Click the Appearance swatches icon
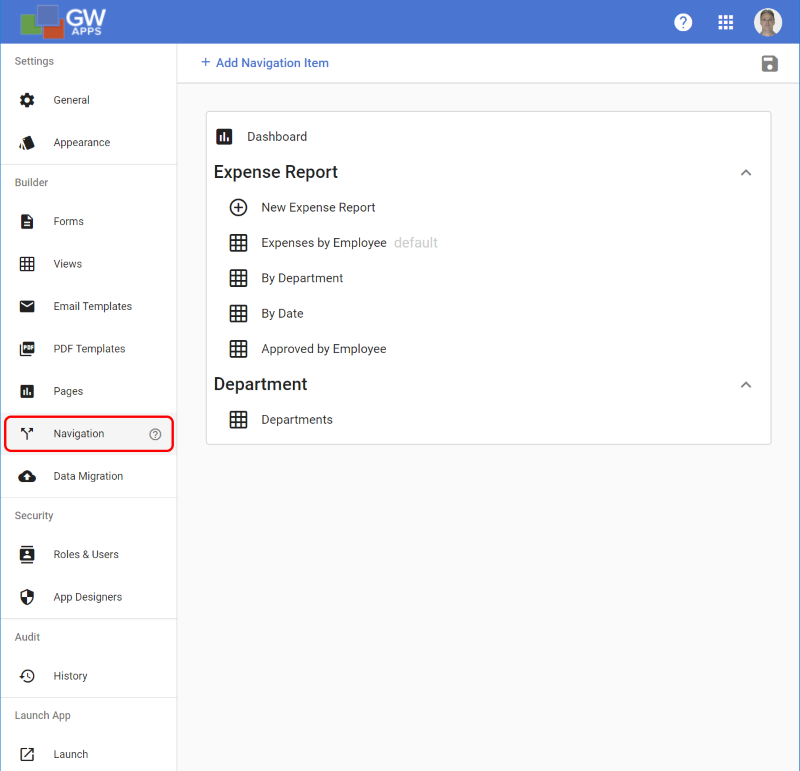The image size is (800, 771). tap(27, 143)
